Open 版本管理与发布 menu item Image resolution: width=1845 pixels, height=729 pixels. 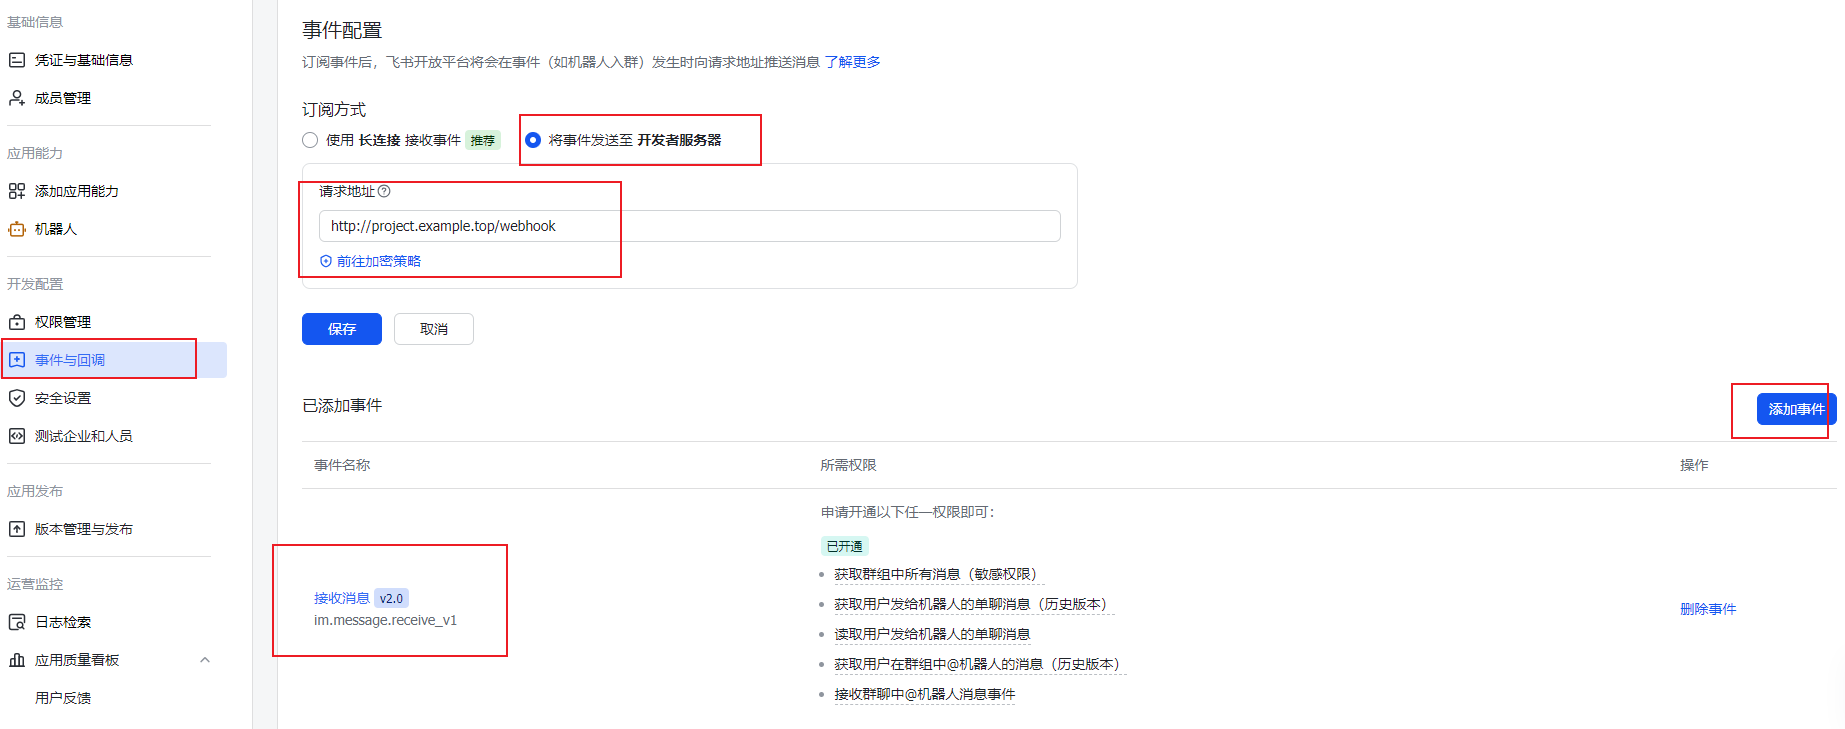pos(83,529)
